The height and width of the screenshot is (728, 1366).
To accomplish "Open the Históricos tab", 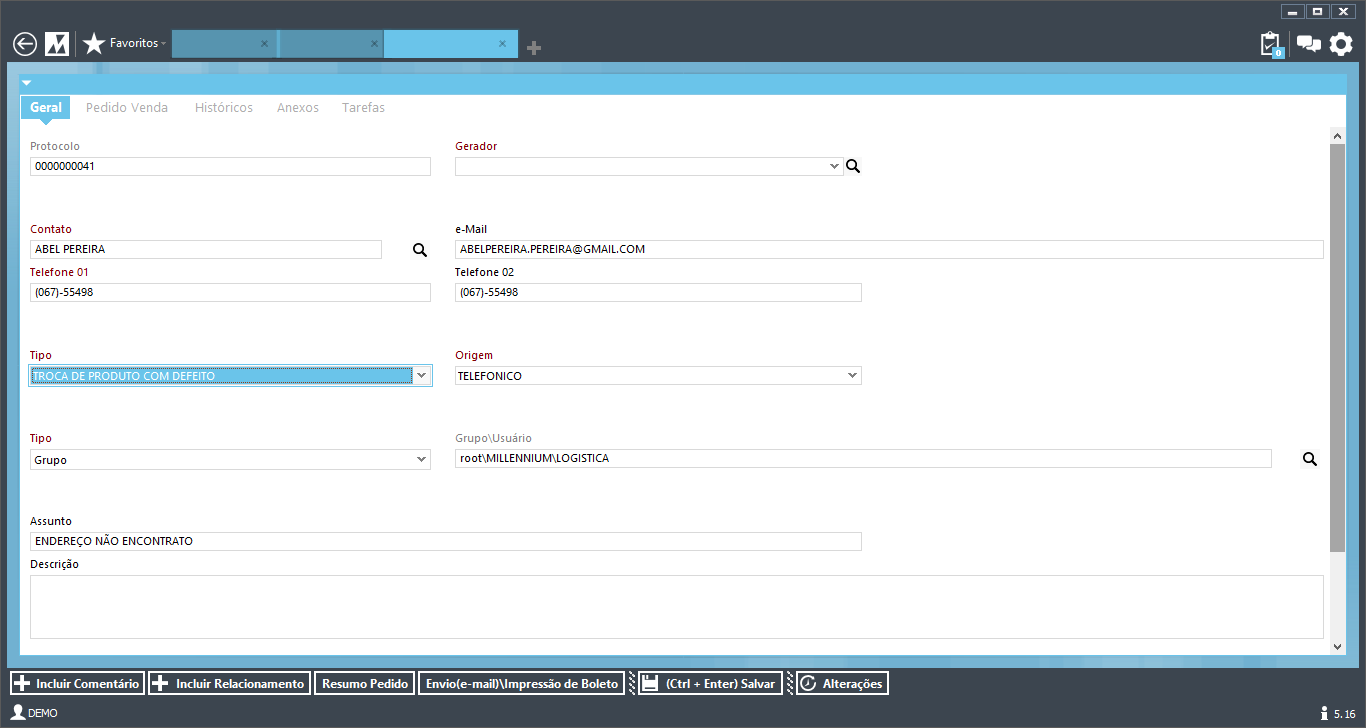I will coord(223,108).
